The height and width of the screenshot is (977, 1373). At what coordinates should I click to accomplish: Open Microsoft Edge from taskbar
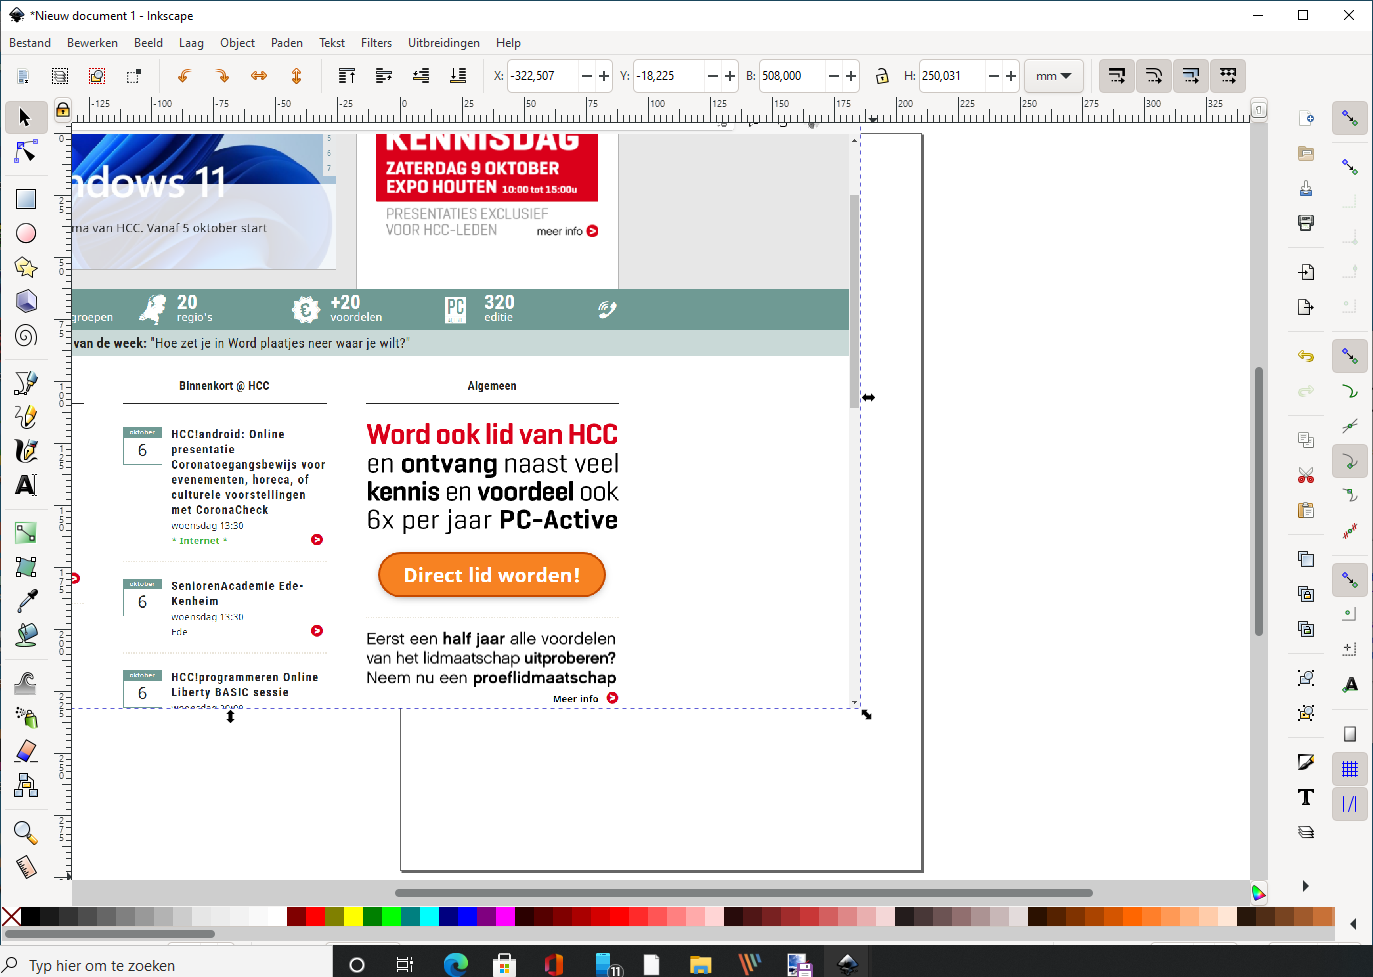coord(456,965)
